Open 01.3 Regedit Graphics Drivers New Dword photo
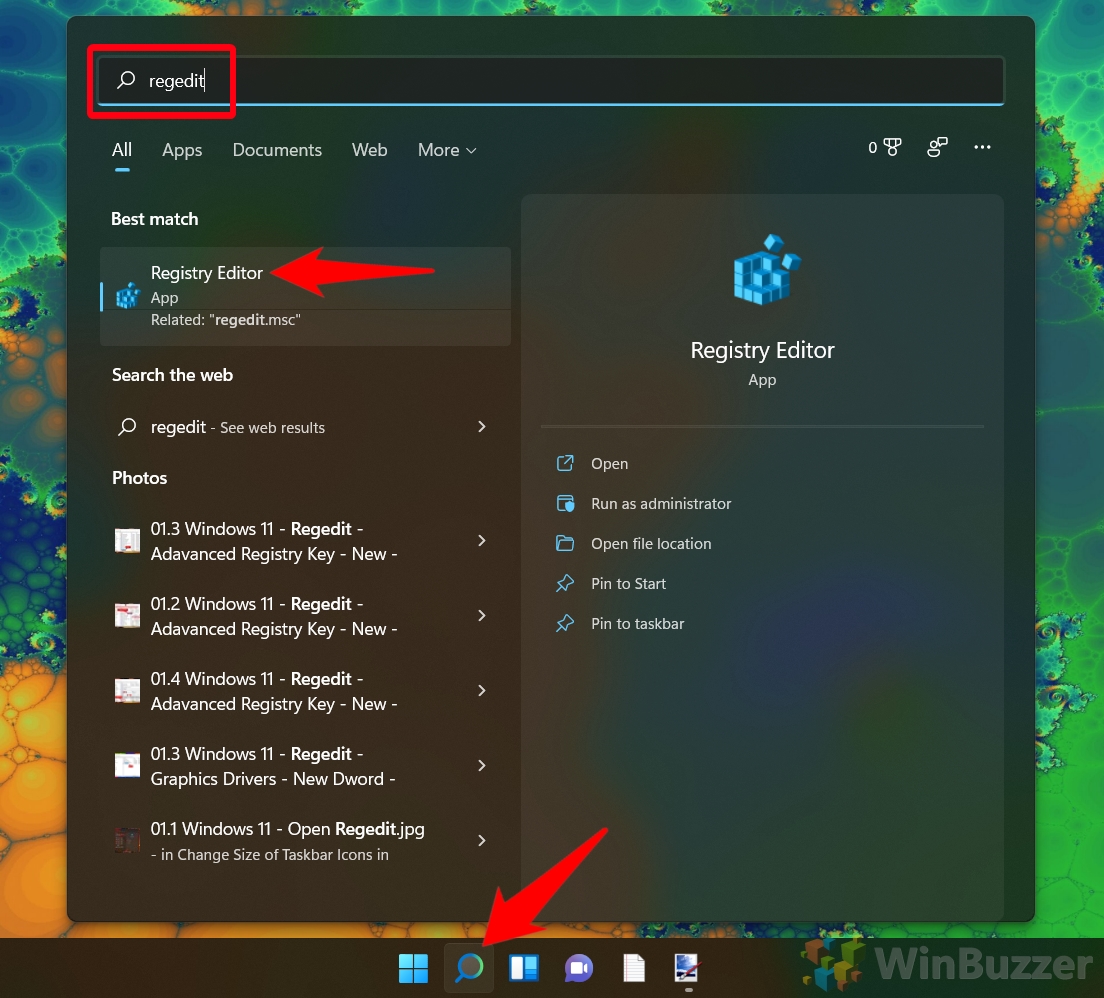This screenshot has height=998, width=1104. point(306,766)
